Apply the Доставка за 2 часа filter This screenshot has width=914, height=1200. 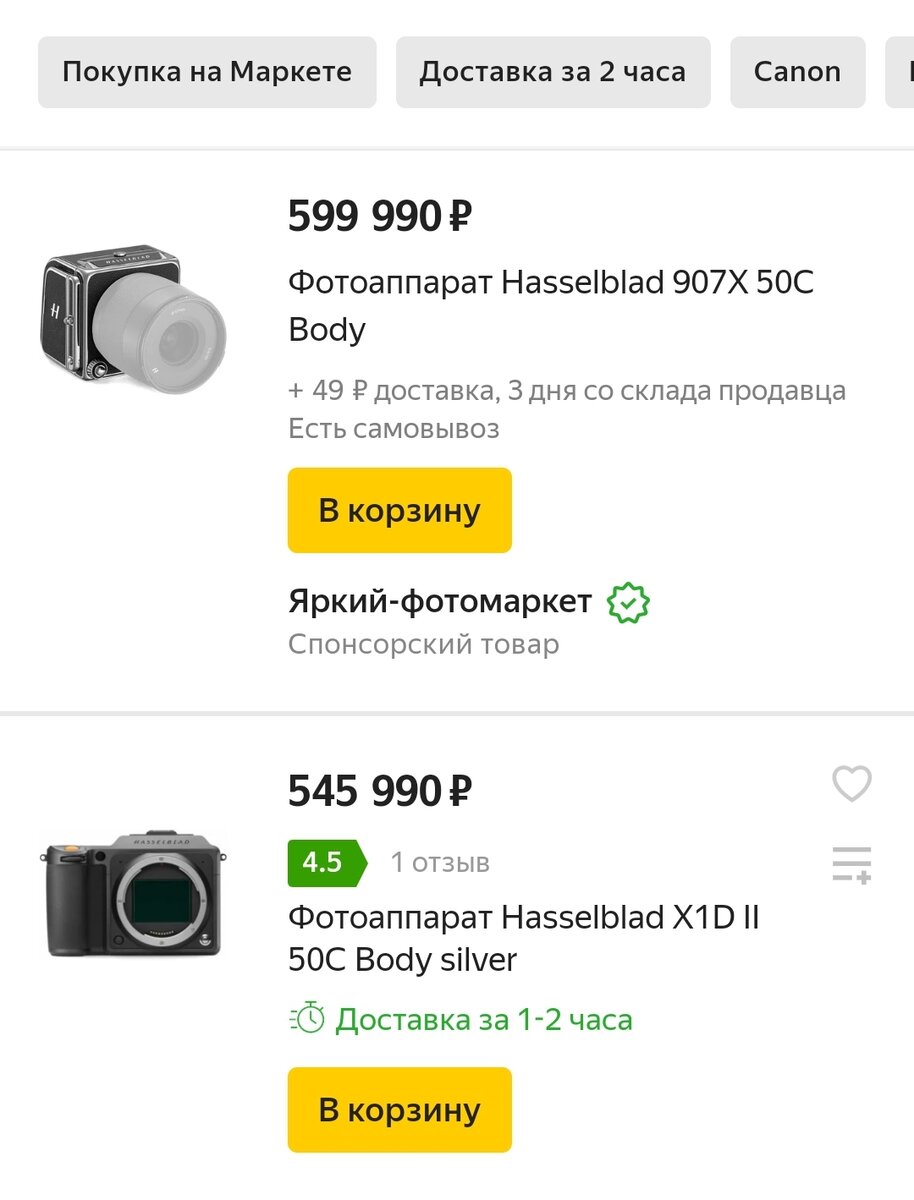click(x=553, y=71)
